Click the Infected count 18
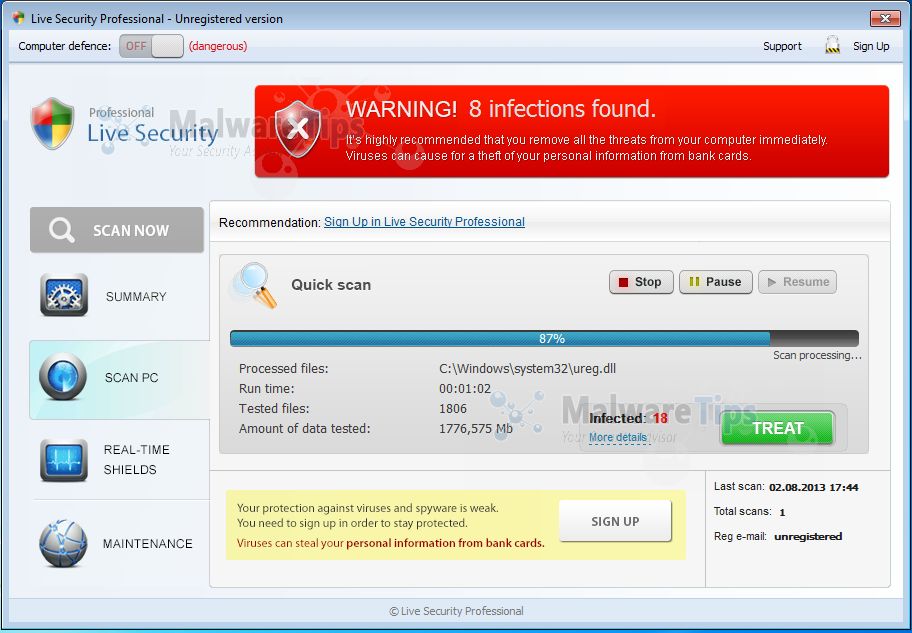The width and height of the screenshot is (912, 633). 660,418
